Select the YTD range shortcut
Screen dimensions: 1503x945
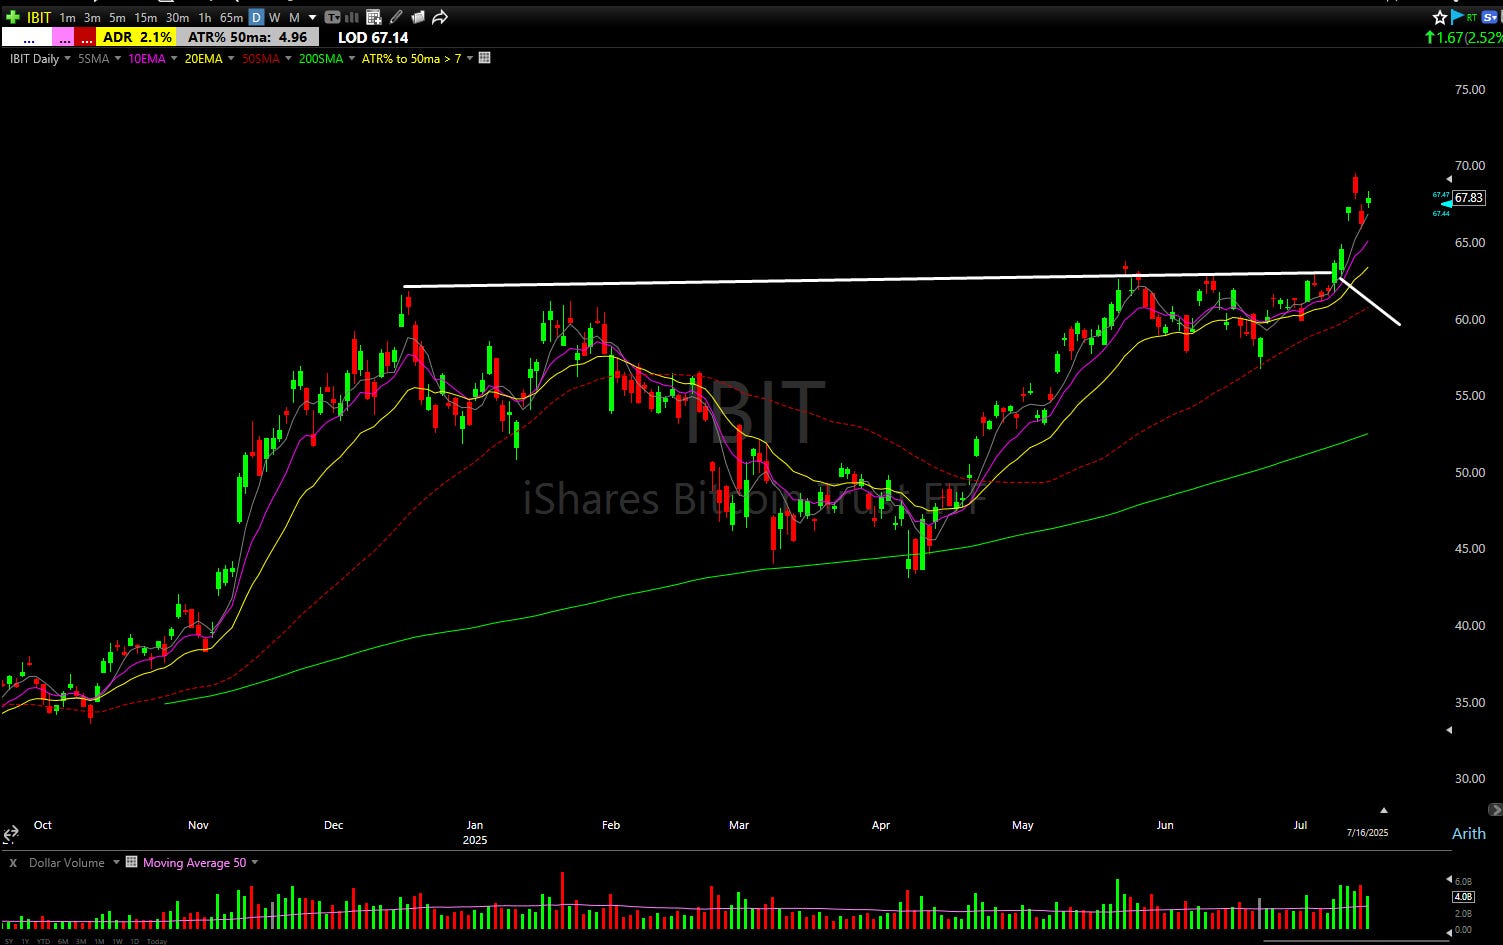click(43, 941)
